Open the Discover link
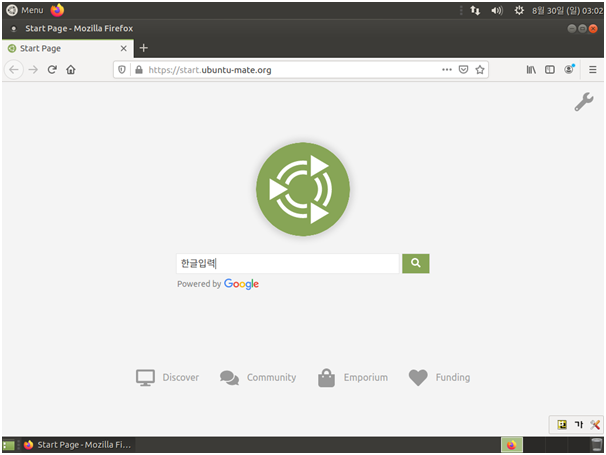The height and width of the screenshot is (455, 606). 180,377
